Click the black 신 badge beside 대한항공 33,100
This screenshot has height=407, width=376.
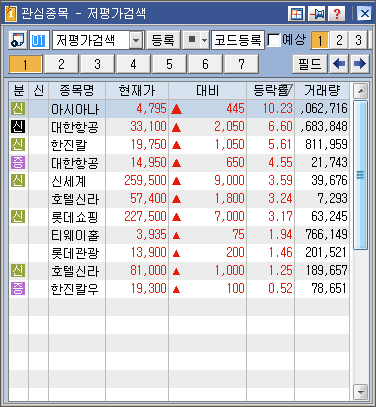(18, 126)
